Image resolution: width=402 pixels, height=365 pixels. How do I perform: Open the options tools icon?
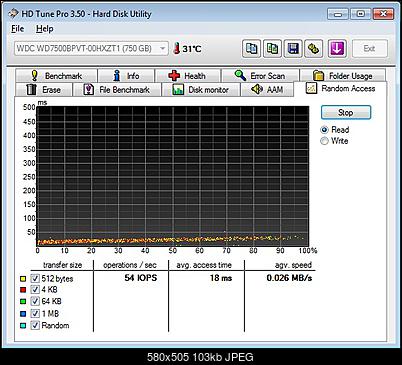point(314,49)
